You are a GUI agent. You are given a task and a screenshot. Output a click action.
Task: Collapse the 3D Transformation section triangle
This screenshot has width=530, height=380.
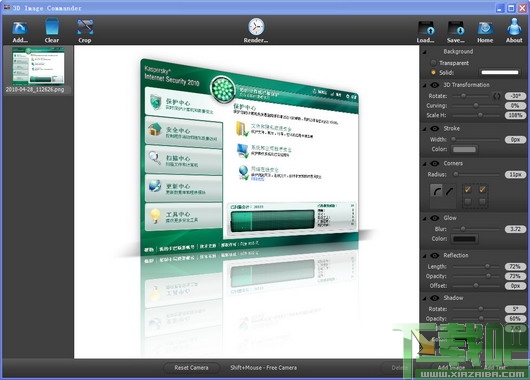(424, 85)
